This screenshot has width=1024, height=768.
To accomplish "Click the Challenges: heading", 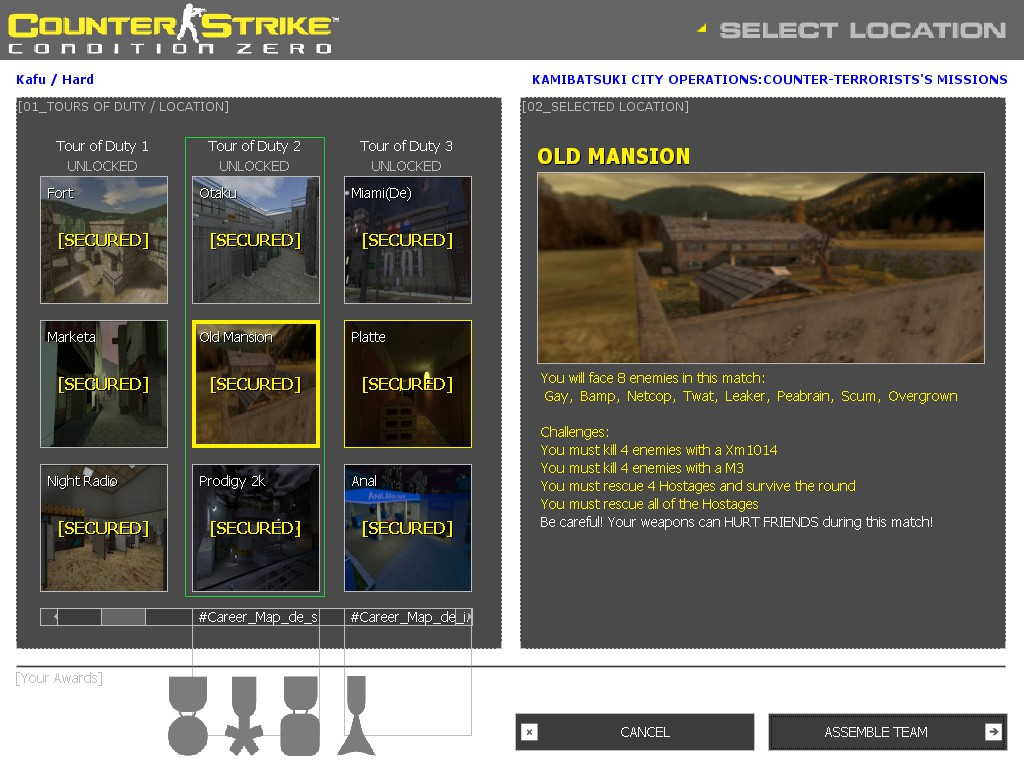I will pyautogui.click(x=575, y=432).
